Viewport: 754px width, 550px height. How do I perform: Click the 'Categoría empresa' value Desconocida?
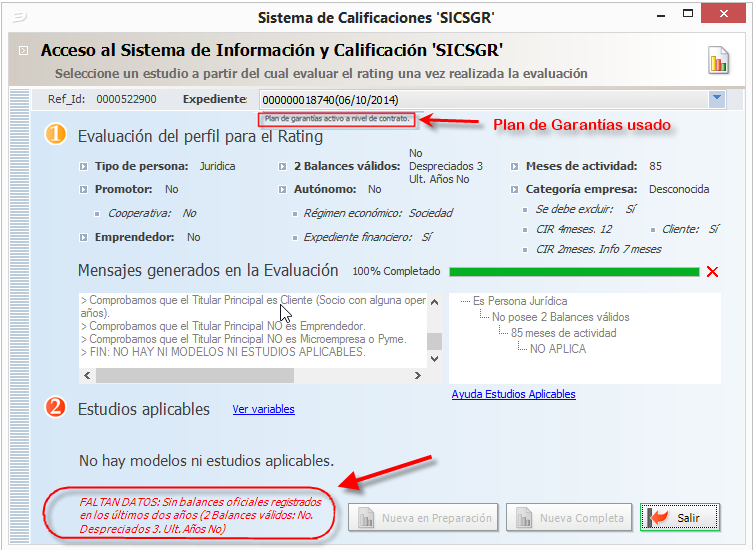point(679,189)
